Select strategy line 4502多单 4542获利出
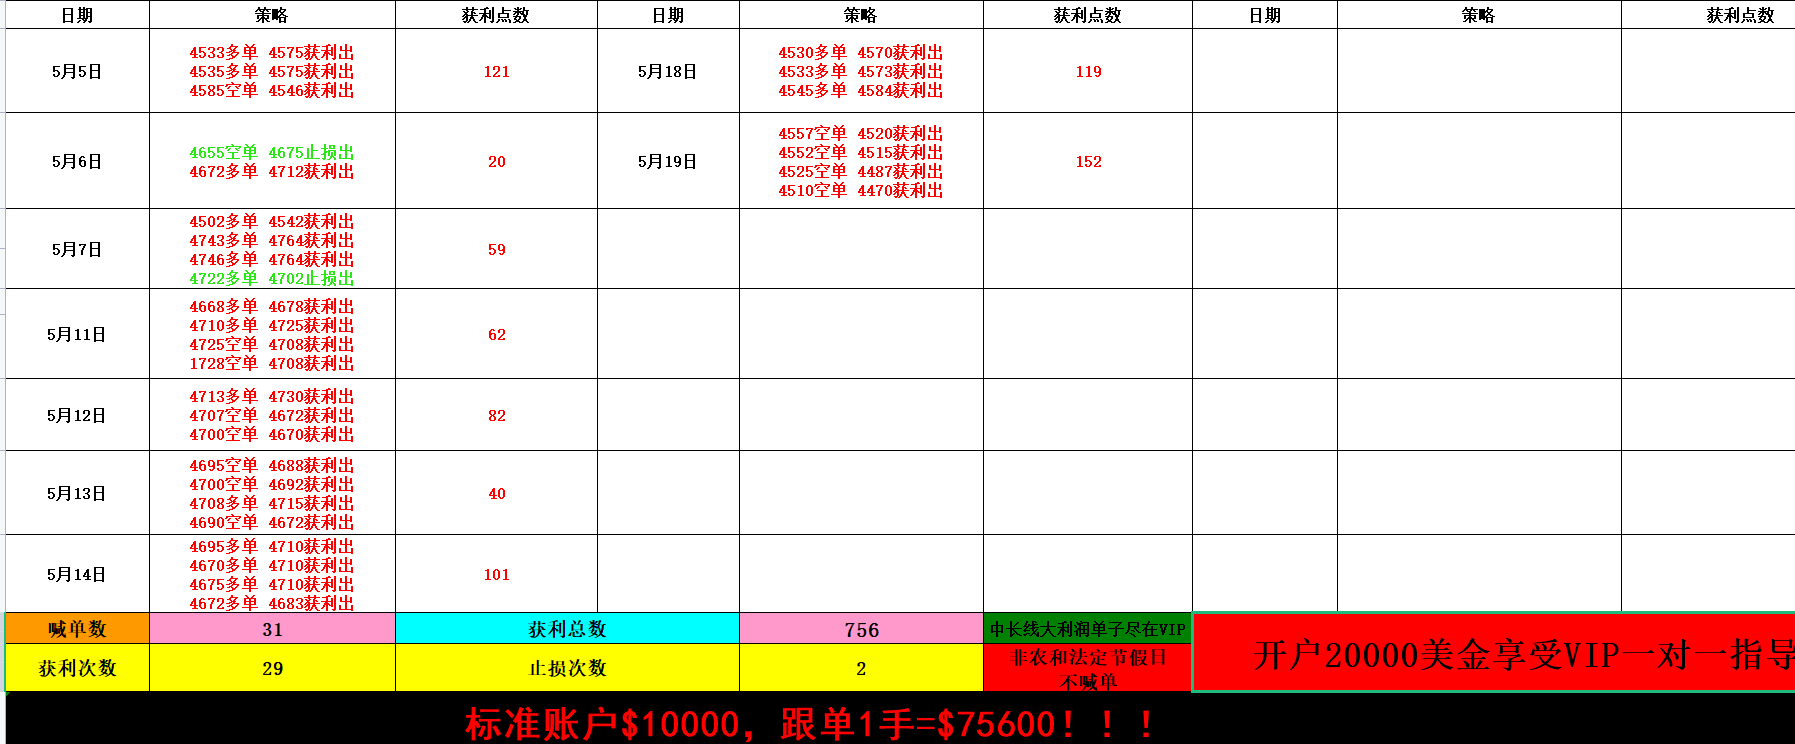The height and width of the screenshot is (744, 1795). coord(272,221)
